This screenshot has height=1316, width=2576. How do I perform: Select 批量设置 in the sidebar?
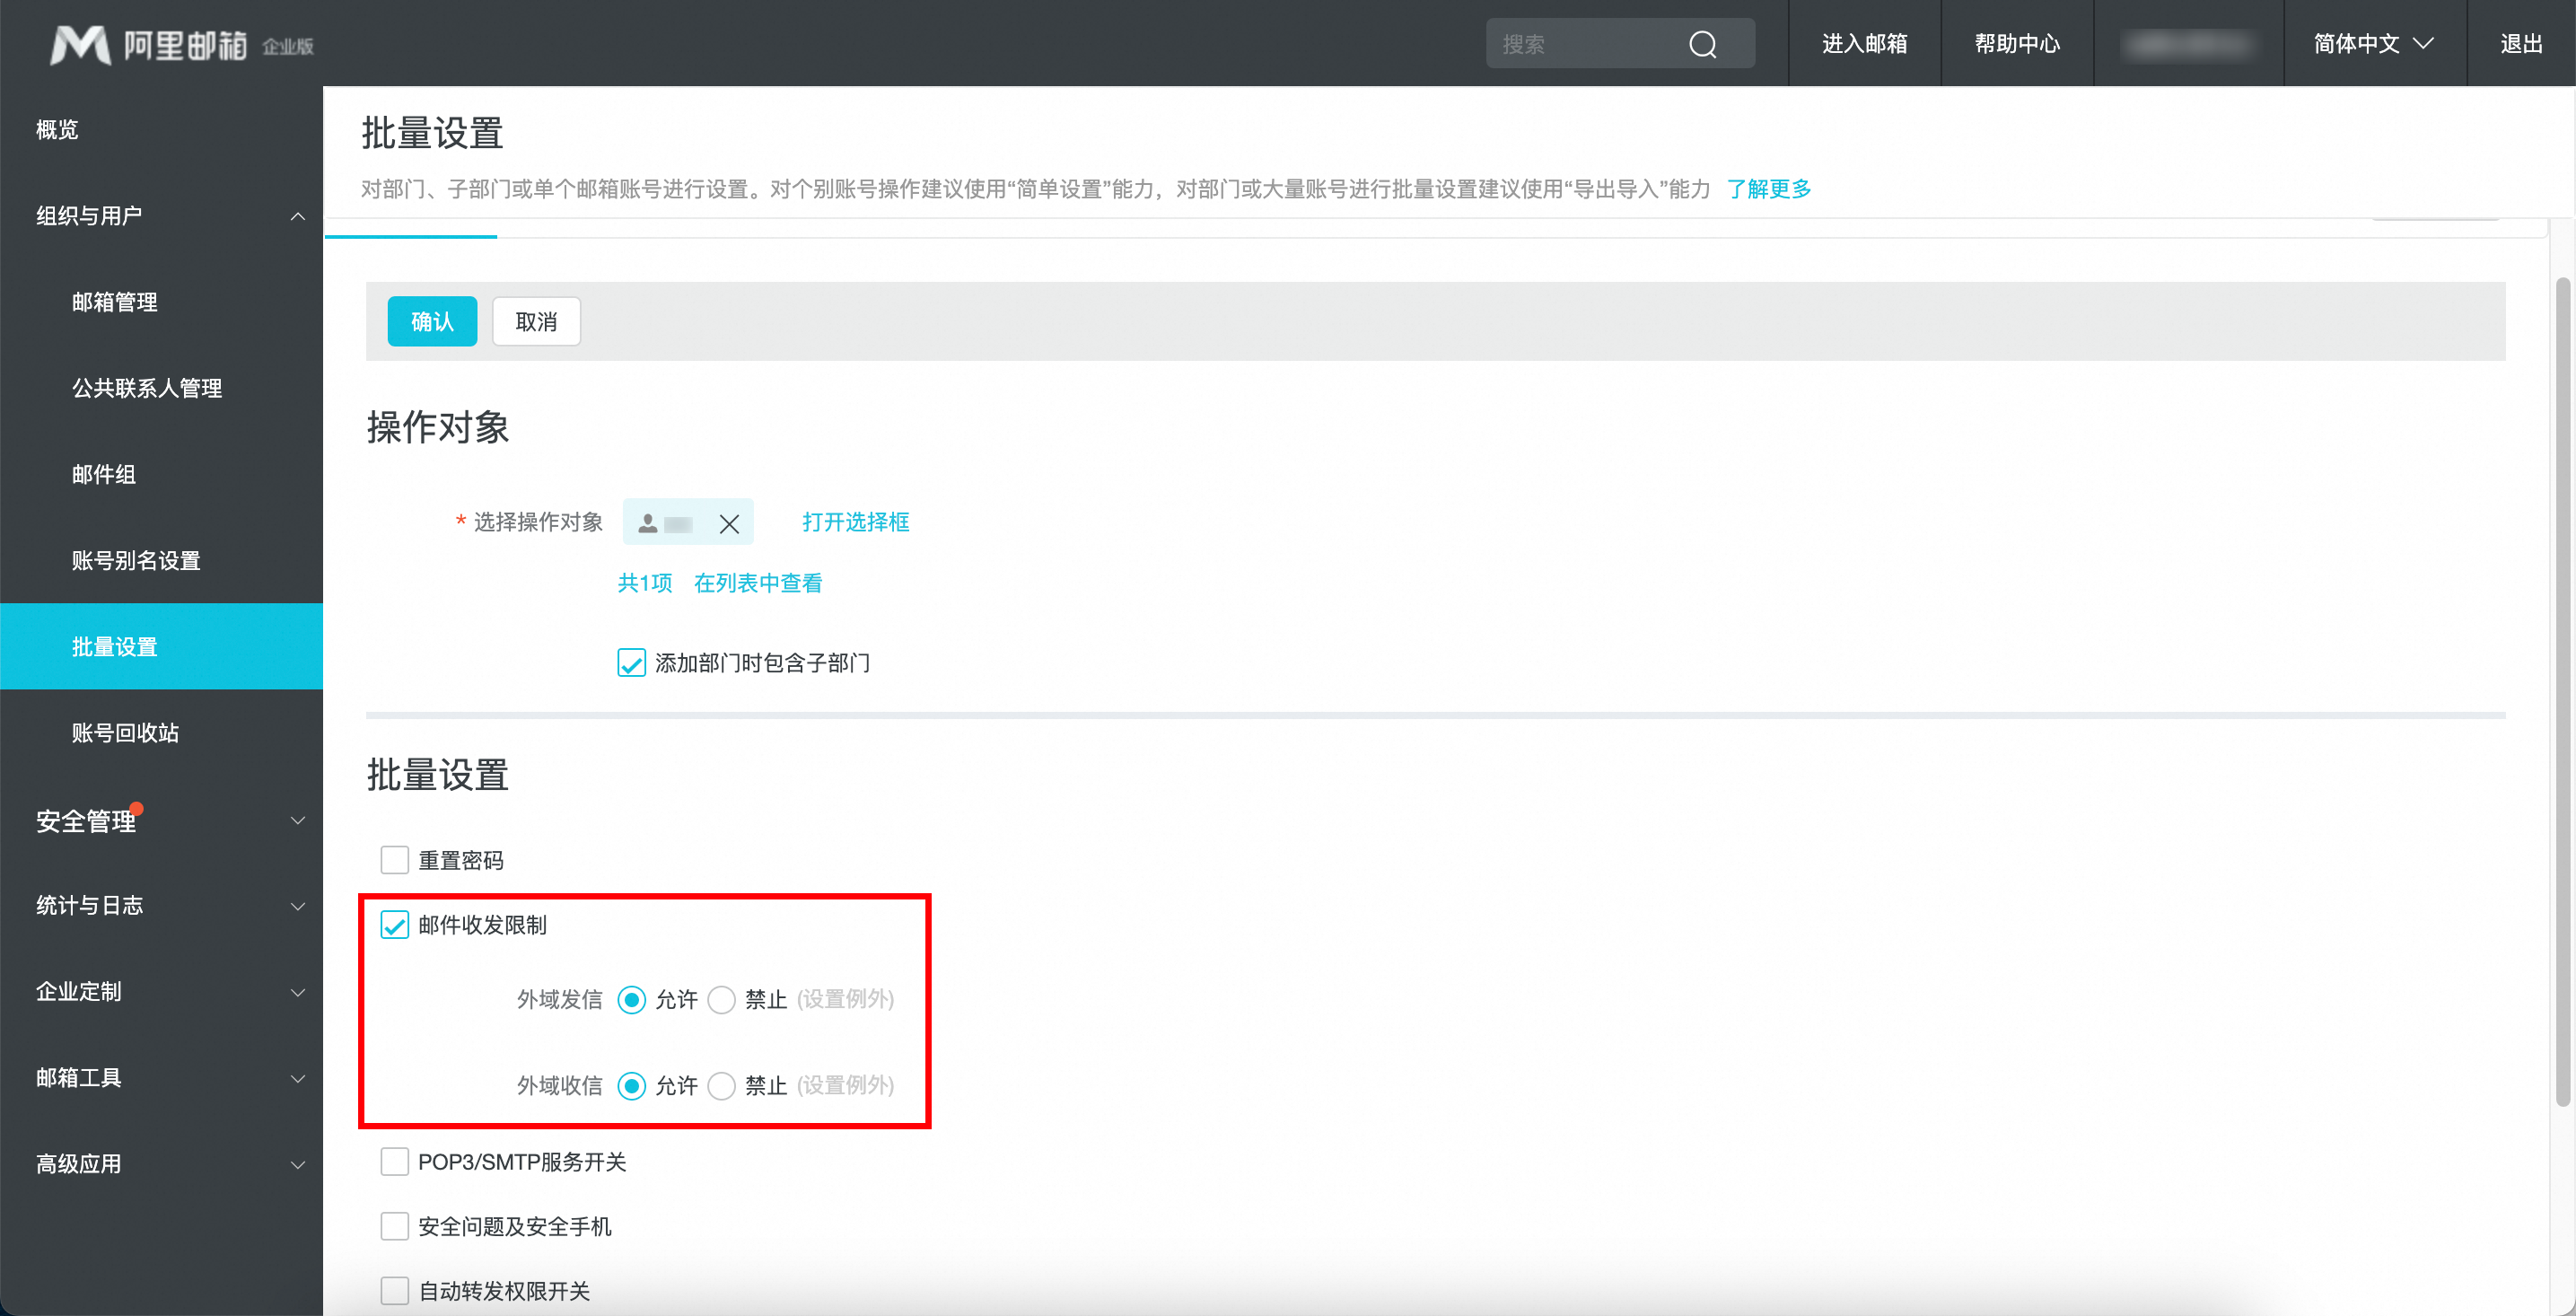[161, 646]
